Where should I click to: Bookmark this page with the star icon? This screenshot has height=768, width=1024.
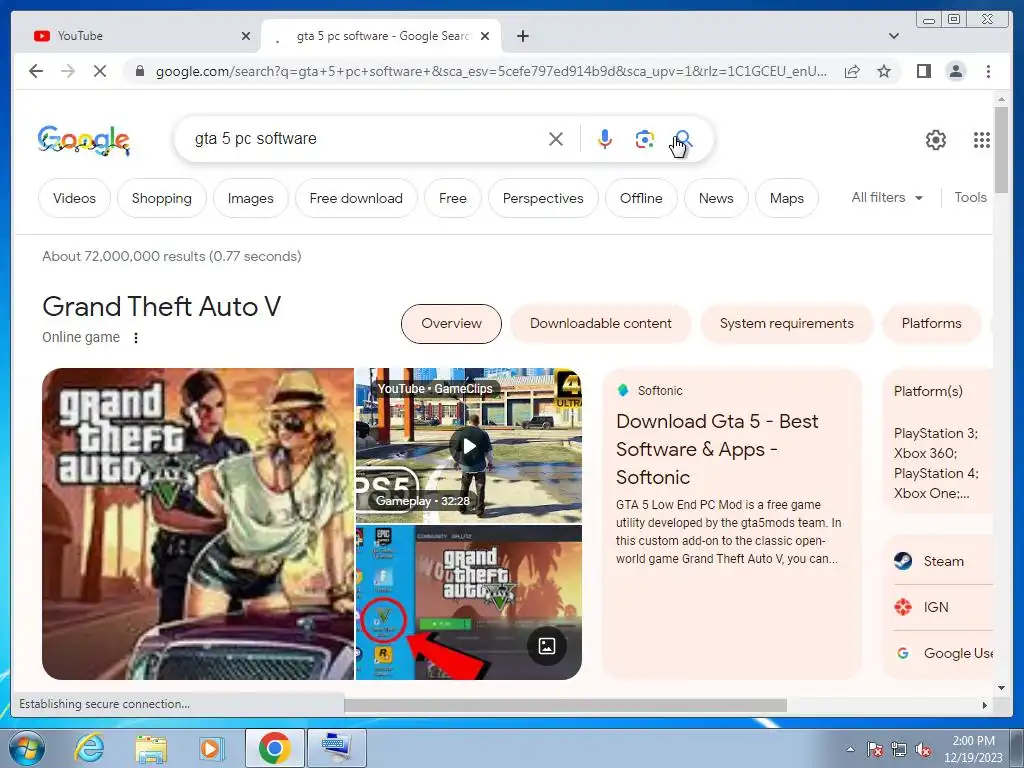click(884, 71)
